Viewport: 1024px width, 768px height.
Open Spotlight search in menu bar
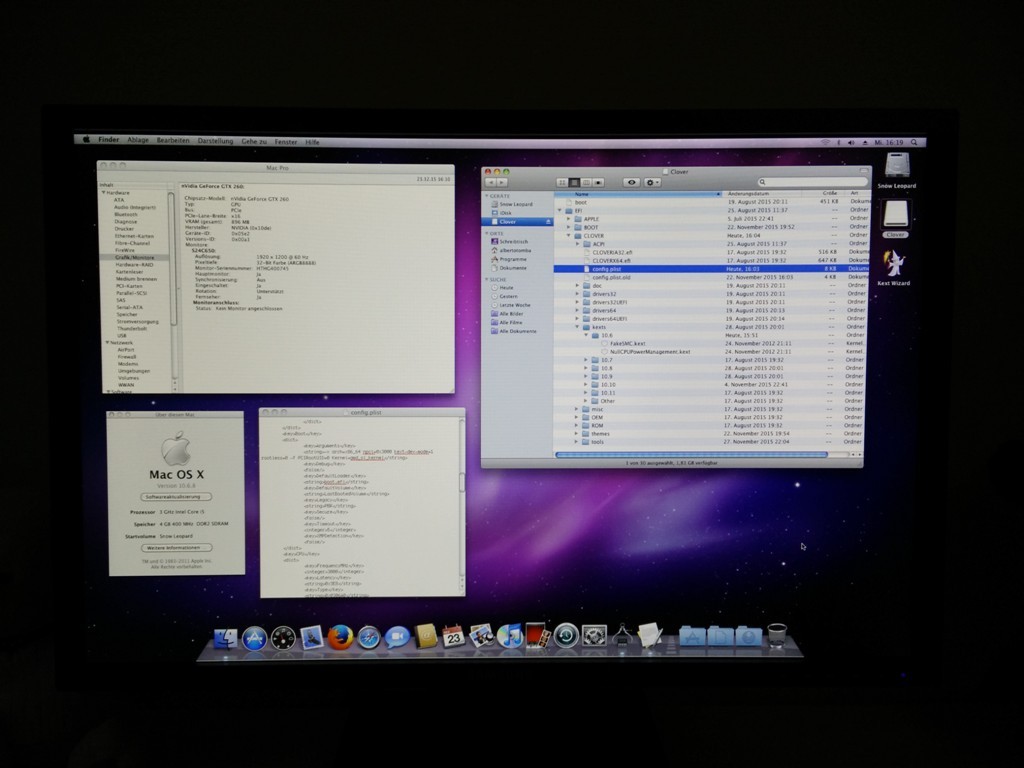914,142
